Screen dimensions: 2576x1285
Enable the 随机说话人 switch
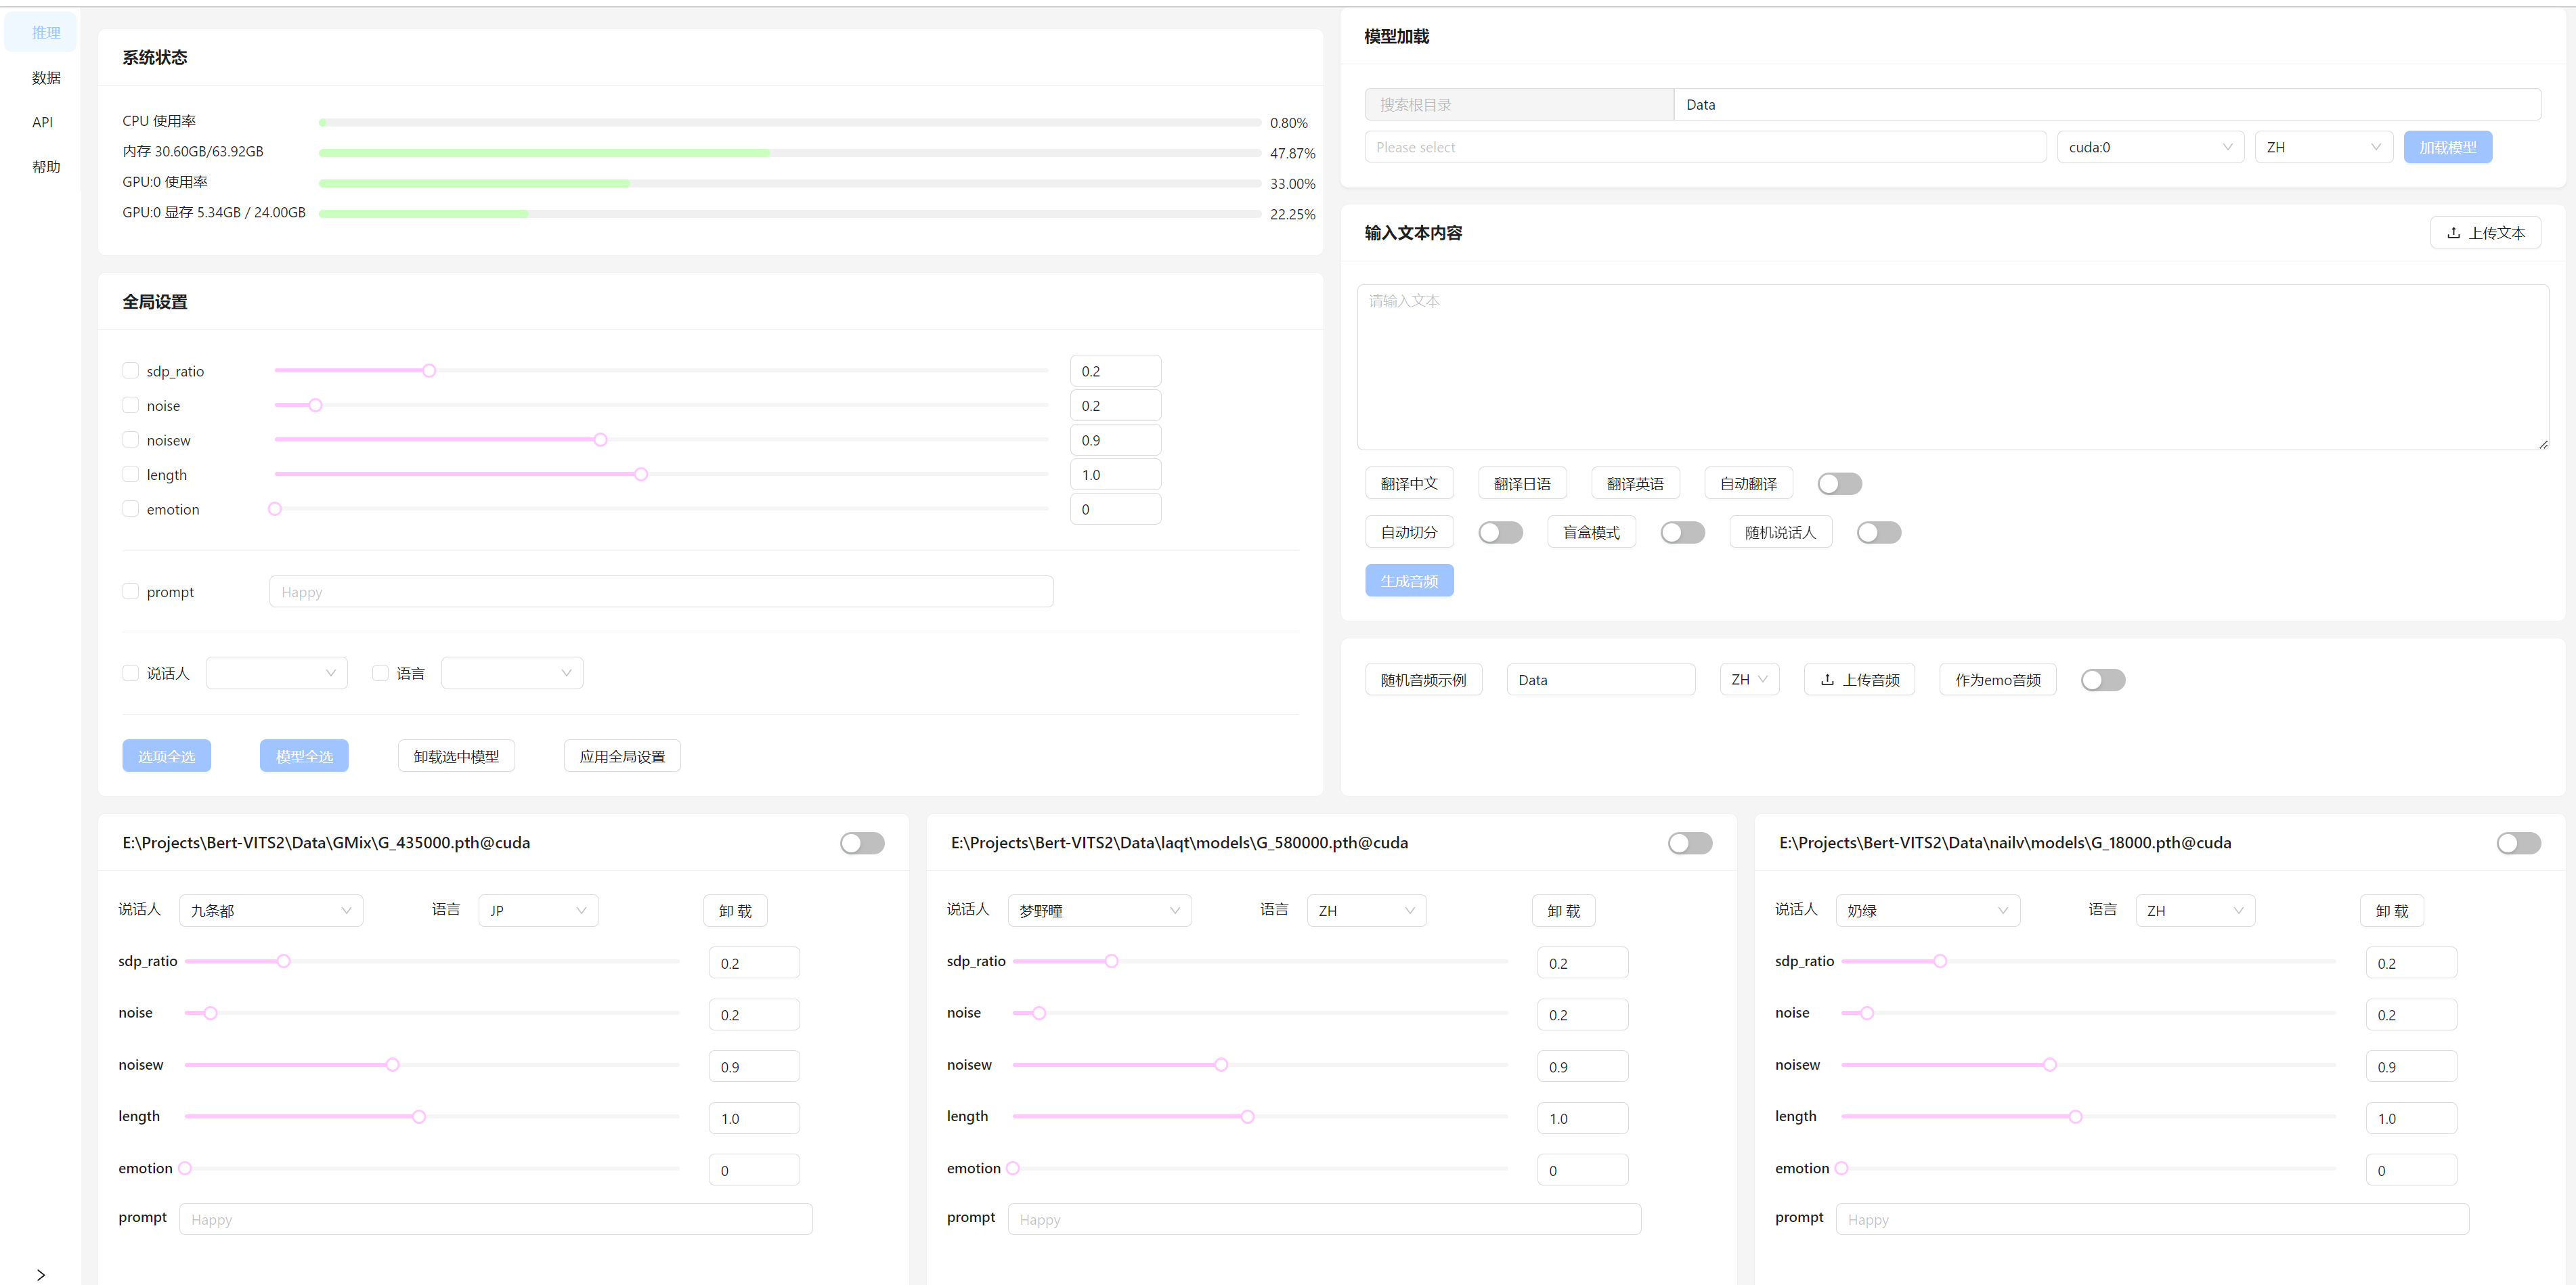(1877, 533)
